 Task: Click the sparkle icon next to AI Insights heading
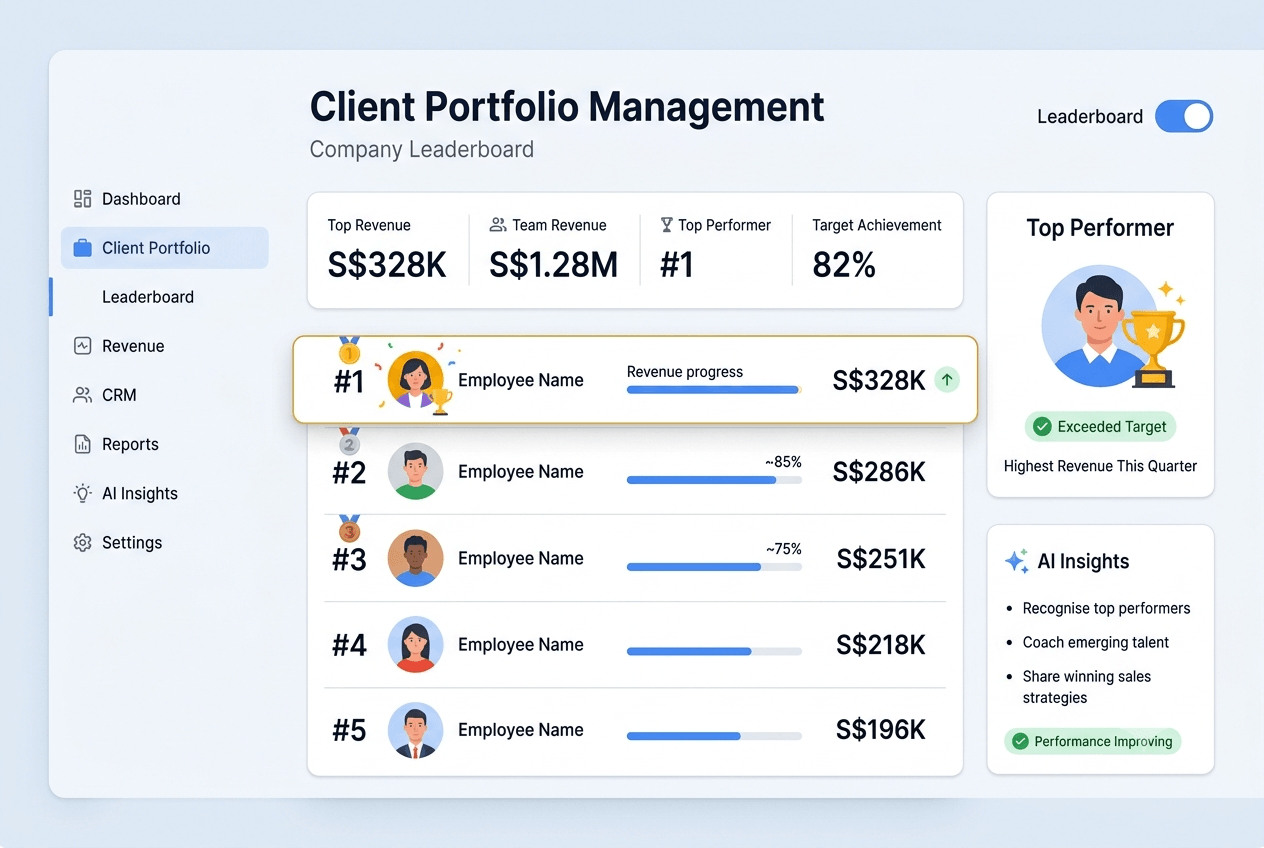(1017, 561)
